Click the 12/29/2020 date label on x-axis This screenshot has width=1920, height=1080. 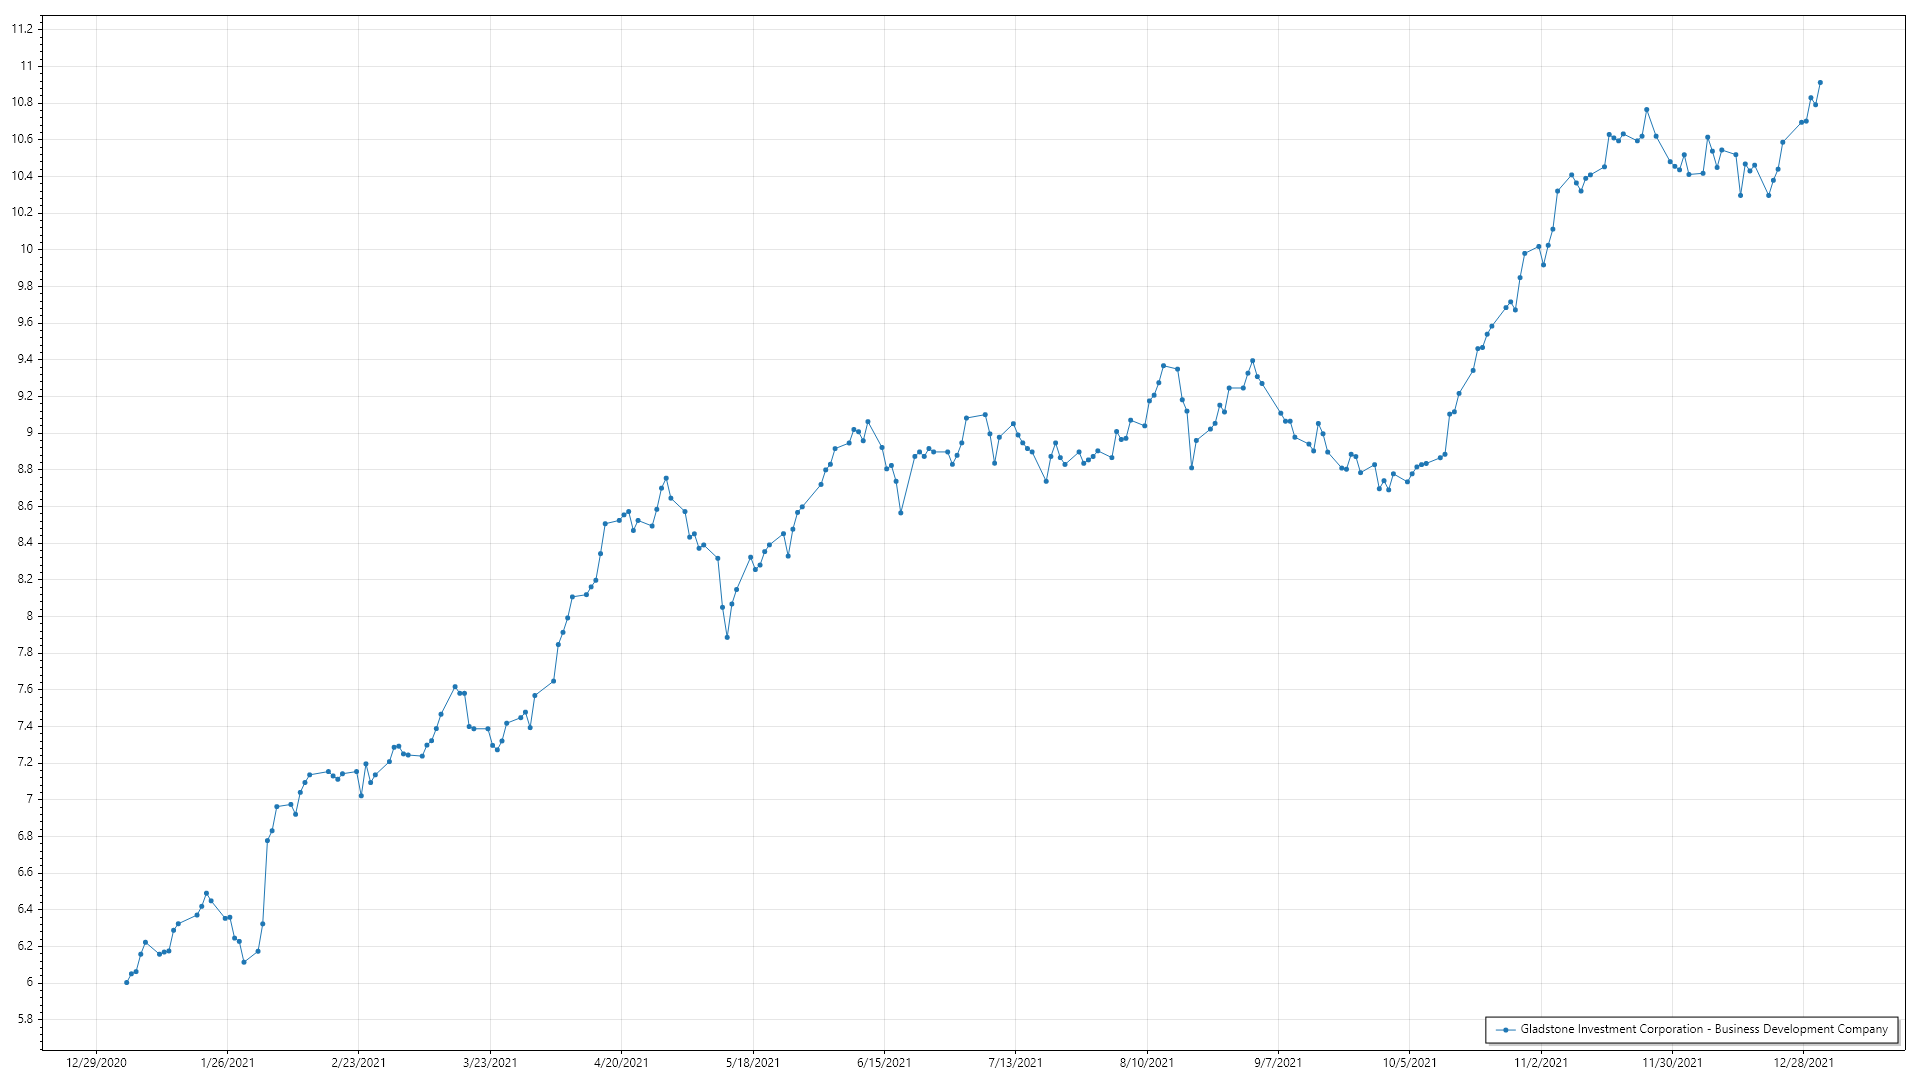(96, 1062)
